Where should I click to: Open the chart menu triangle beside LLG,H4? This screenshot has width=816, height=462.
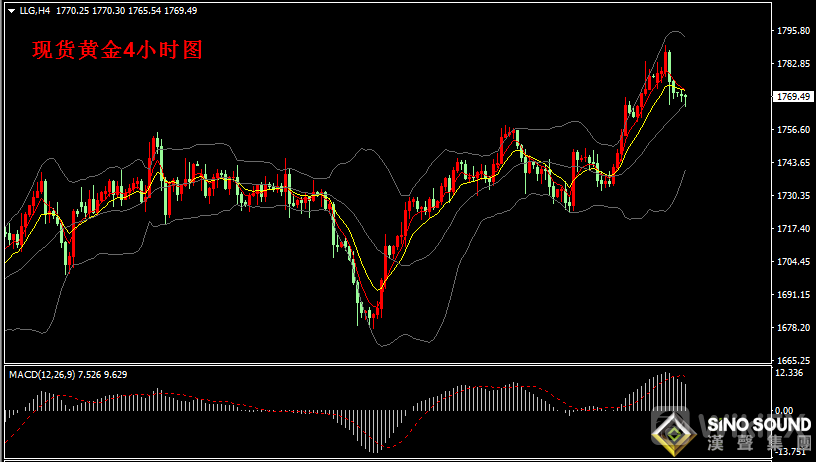11,10
